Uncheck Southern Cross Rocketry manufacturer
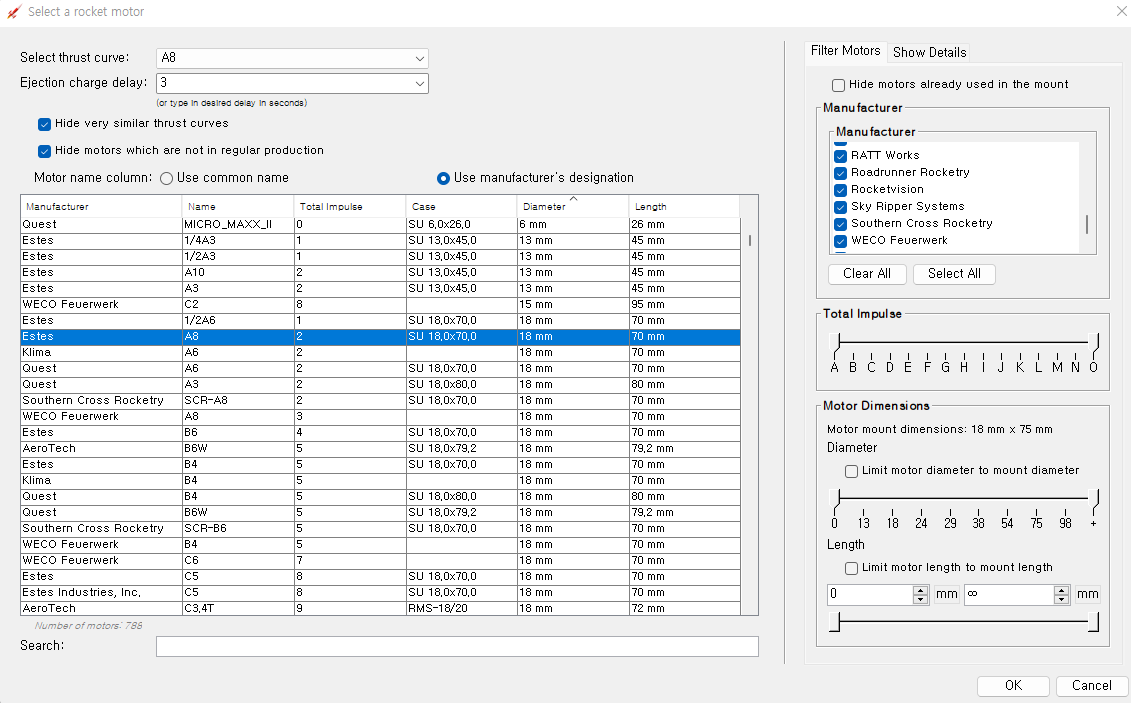The width and height of the screenshot is (1131, 703). coord(840,224)
